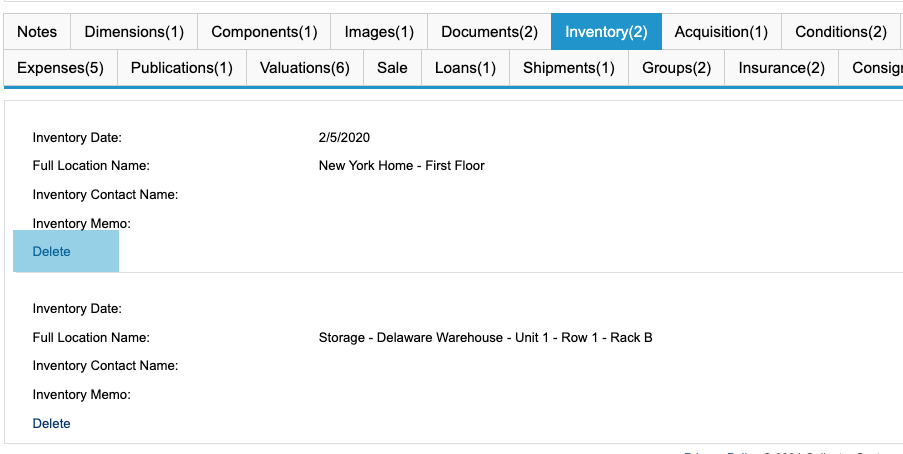Open the Images(1) tab
Screen dimensions: 903x454
[379, 32]
